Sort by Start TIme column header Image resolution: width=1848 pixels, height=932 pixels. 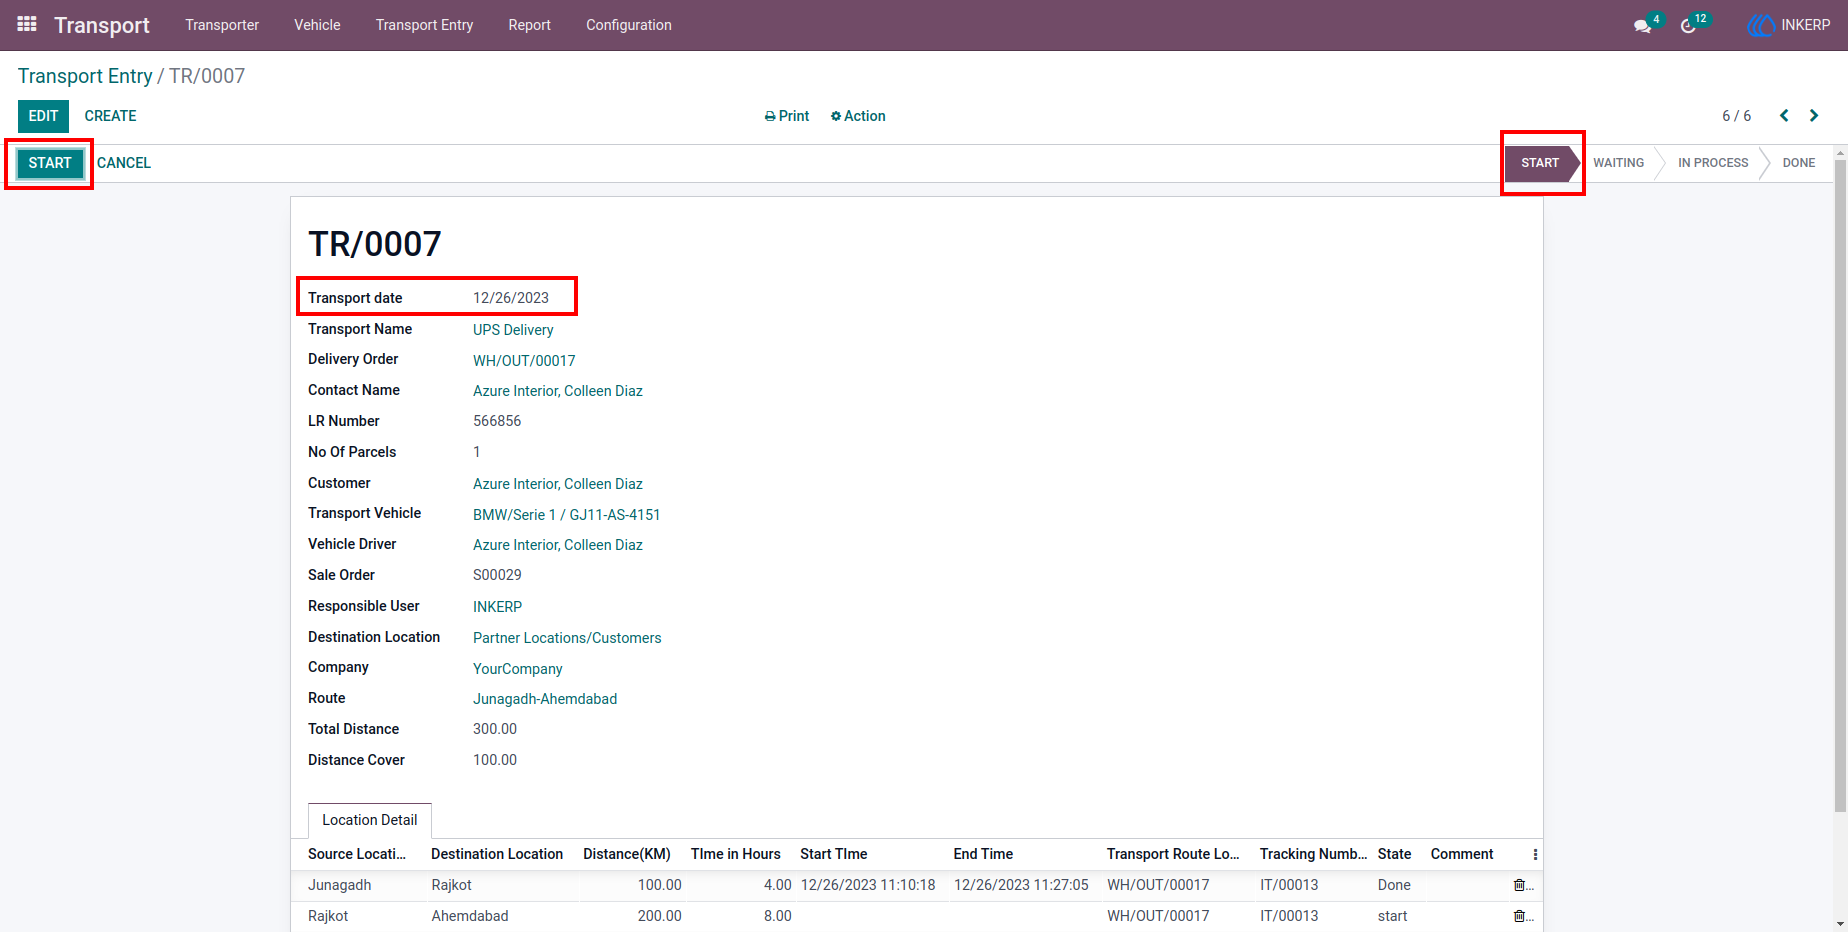pyautogui.click(x=834, y=854)
